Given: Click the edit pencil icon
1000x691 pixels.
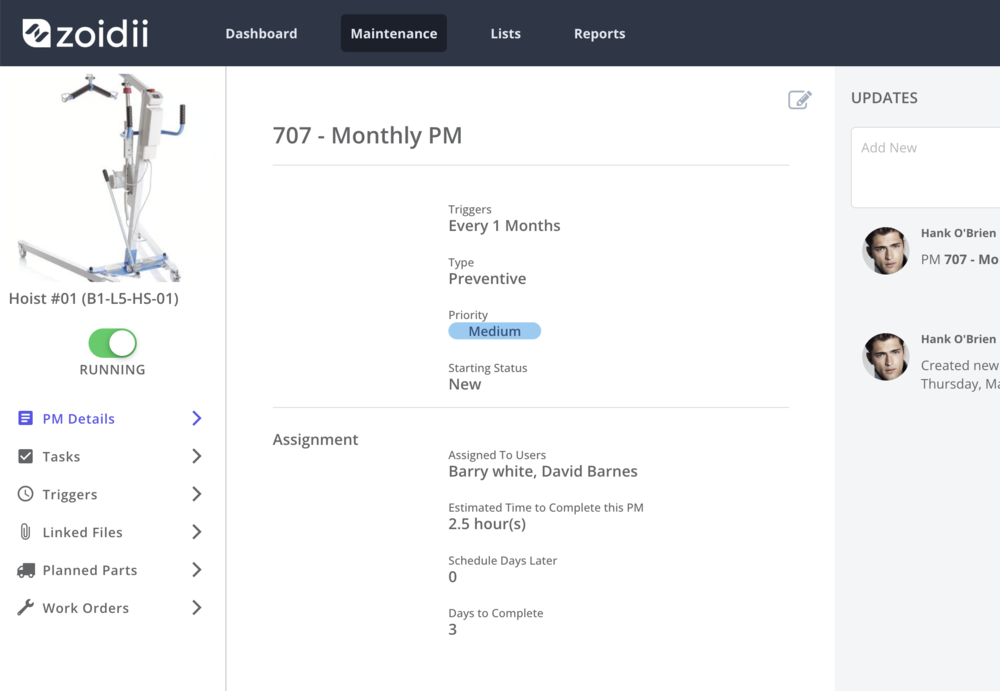Looking at the screenshot, I should point(799,100).
